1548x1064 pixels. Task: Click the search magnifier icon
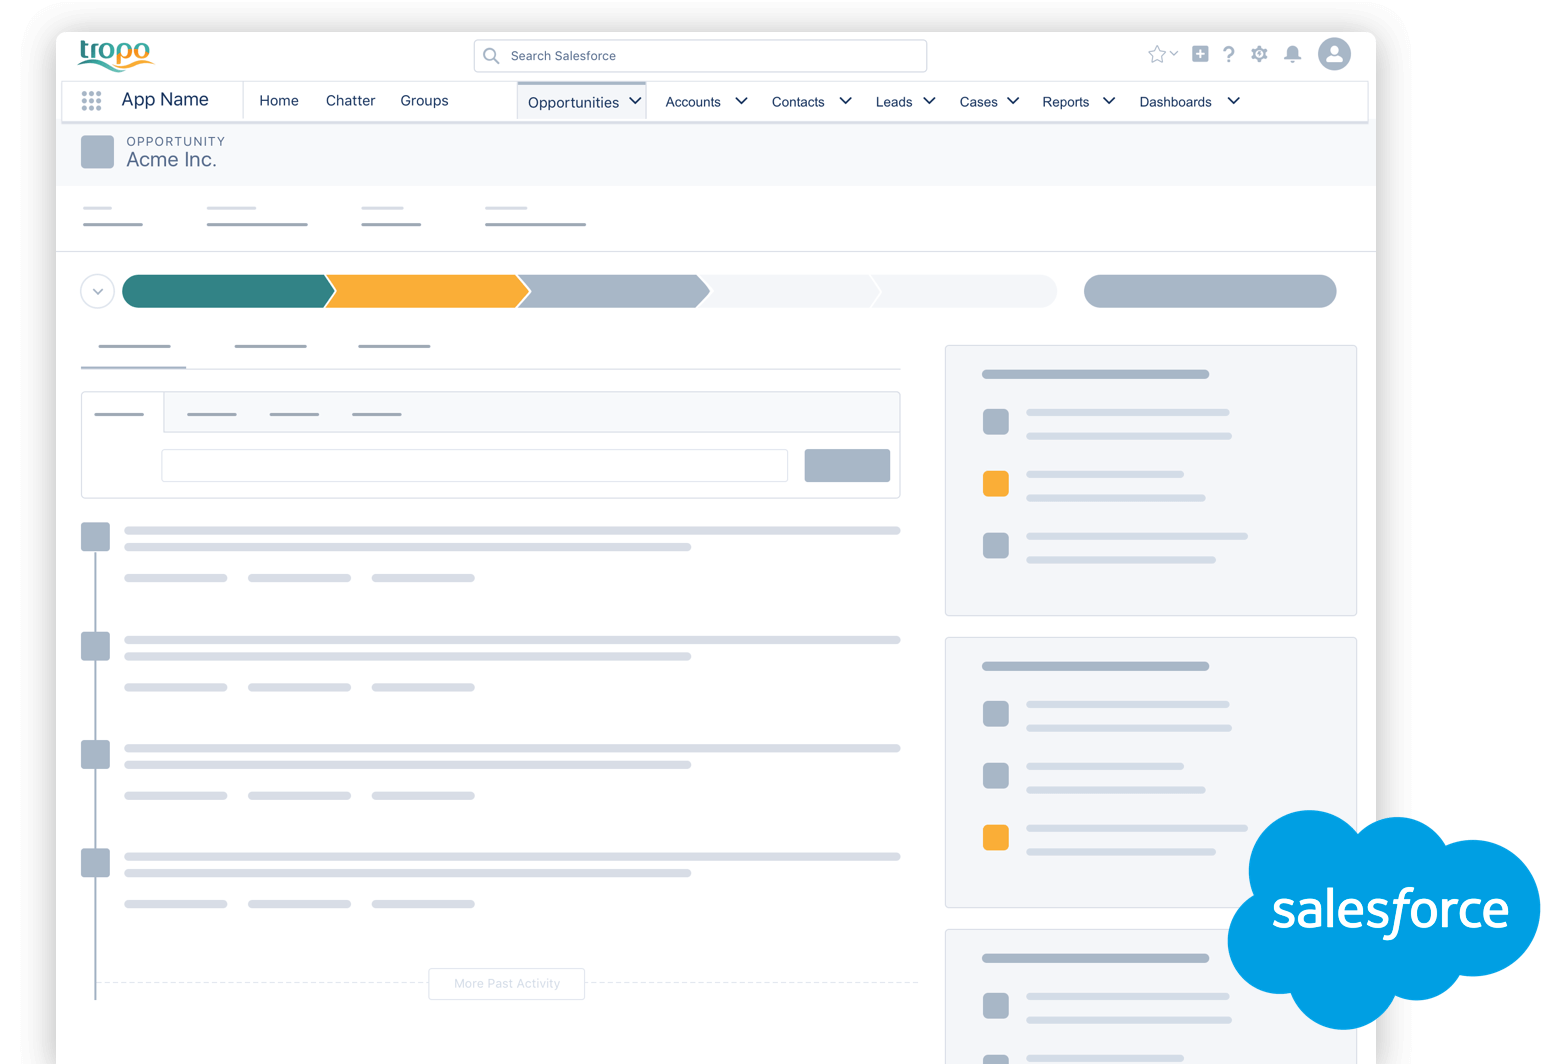click(491, 56)
